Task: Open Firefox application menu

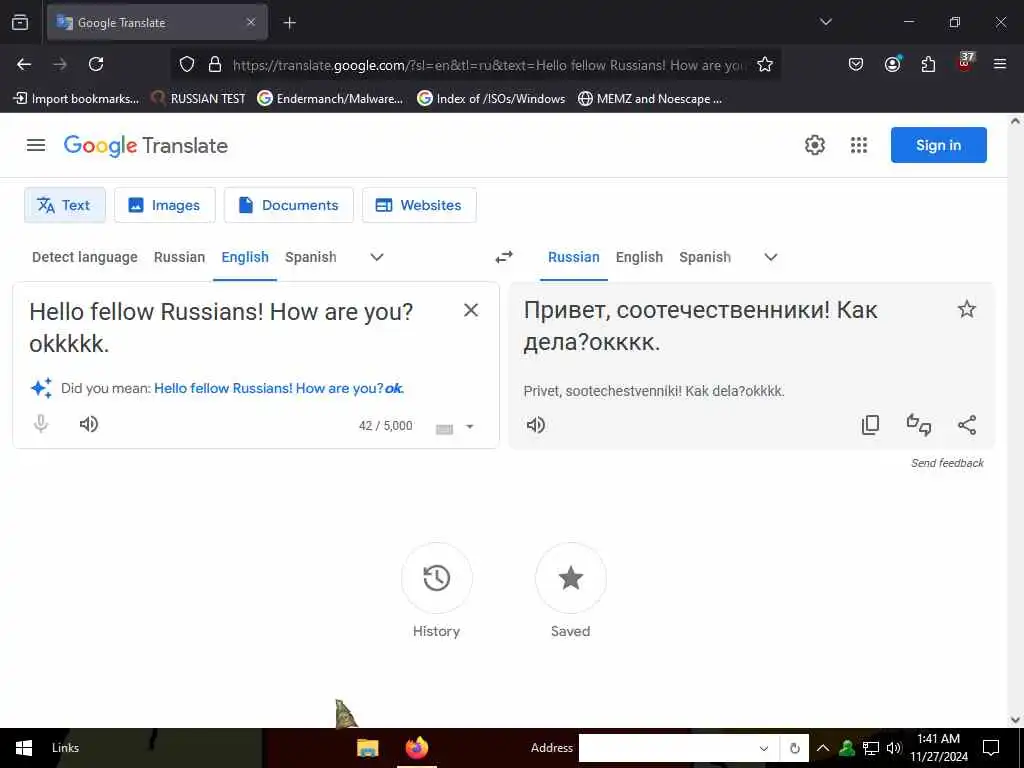Action: click(1000, 64)
